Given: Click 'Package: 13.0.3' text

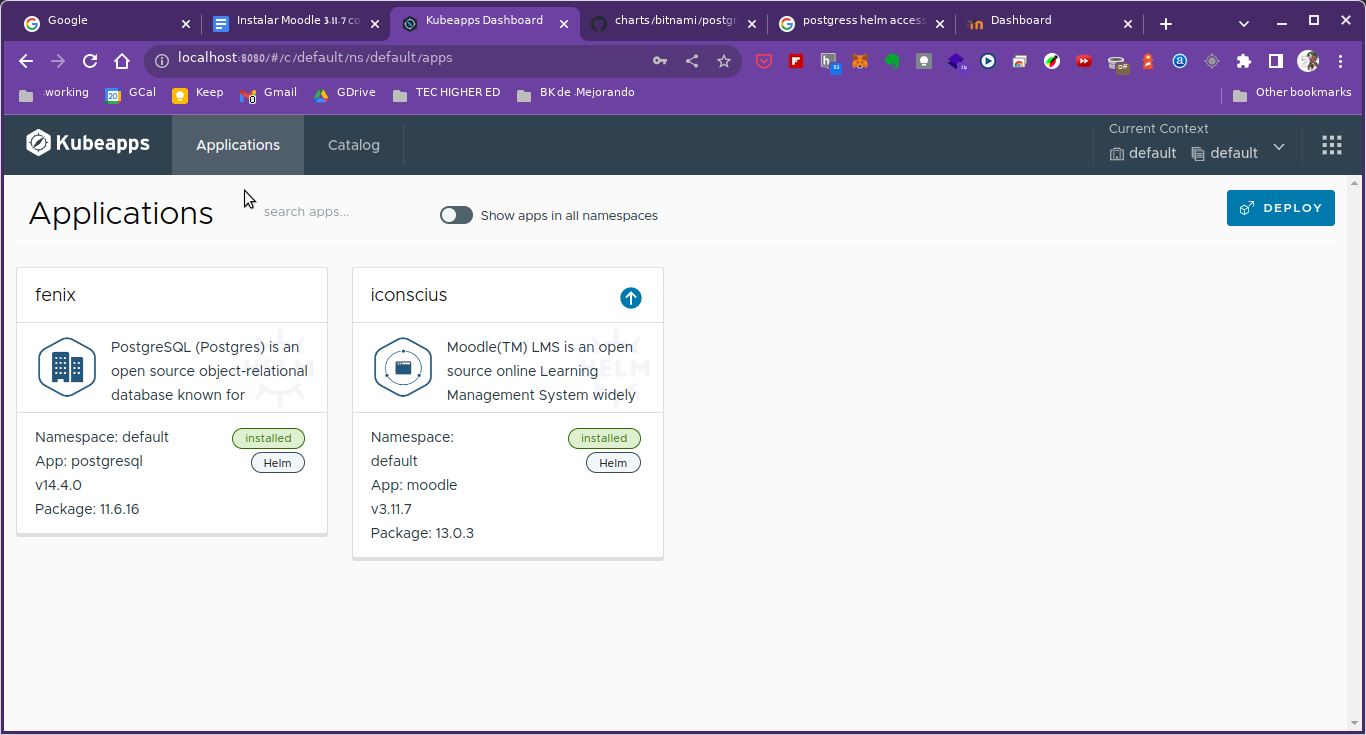Looking at the screenshot, I should coord(422,533).
